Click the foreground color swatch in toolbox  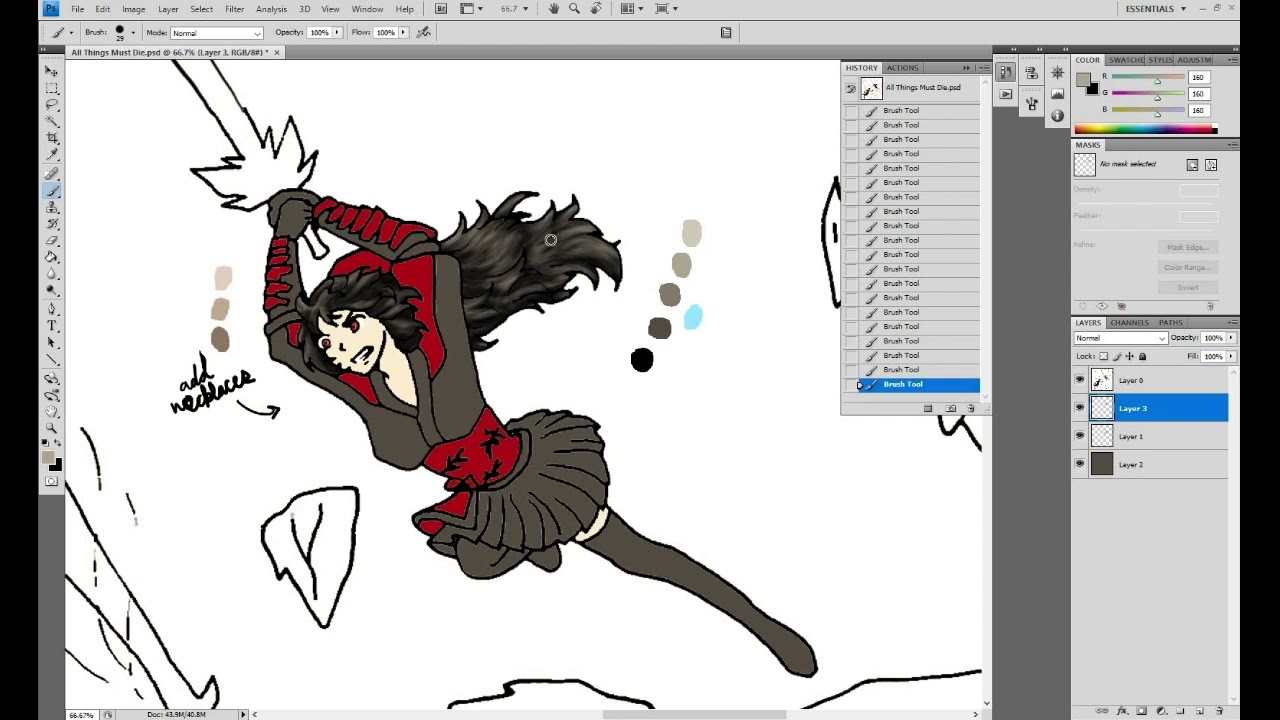[x=48, y=458]
